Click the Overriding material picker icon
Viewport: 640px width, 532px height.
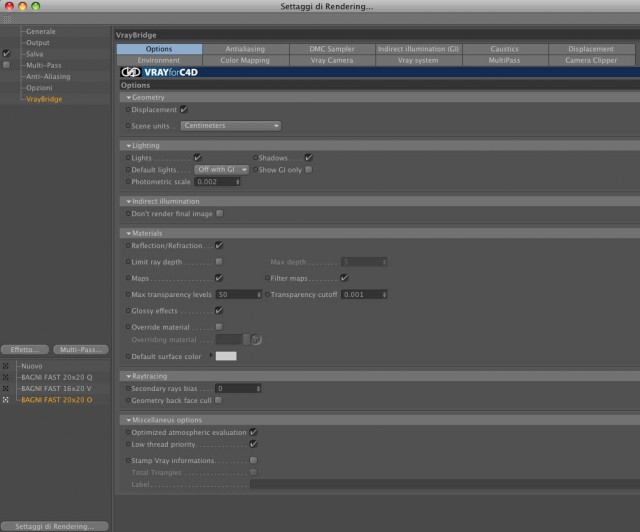256,339
